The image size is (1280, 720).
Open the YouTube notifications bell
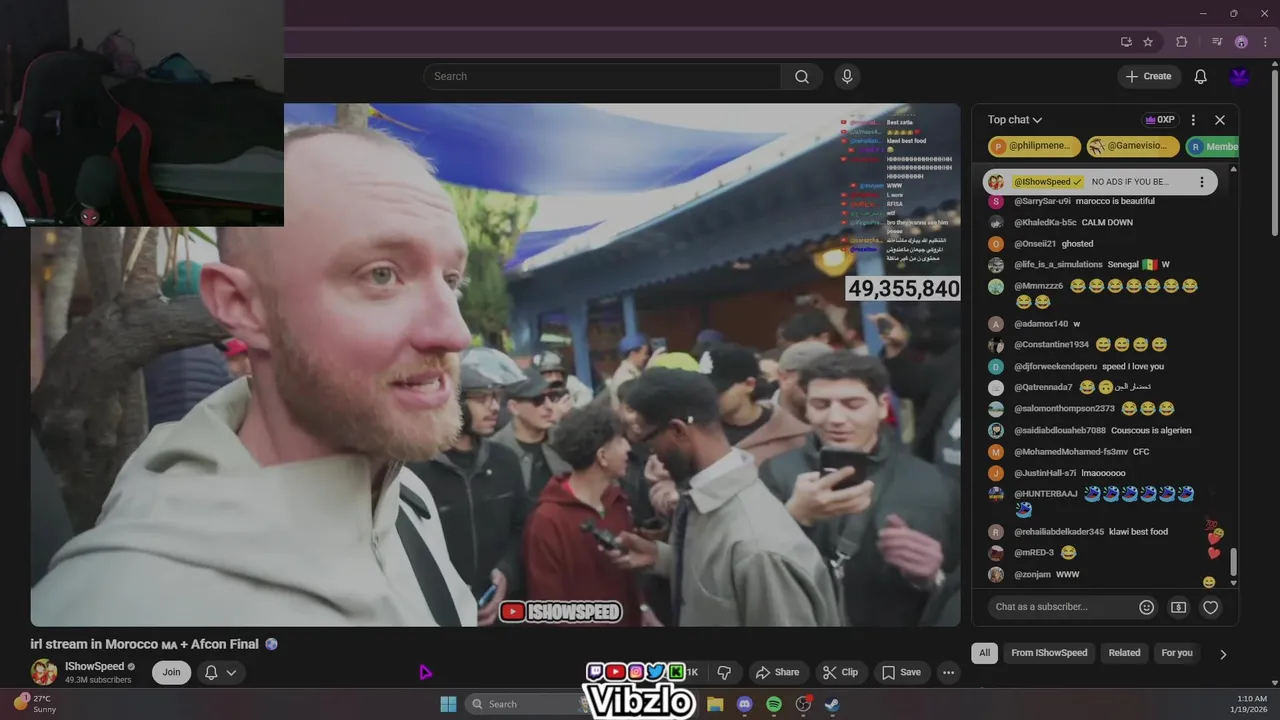coord(1201,76)
